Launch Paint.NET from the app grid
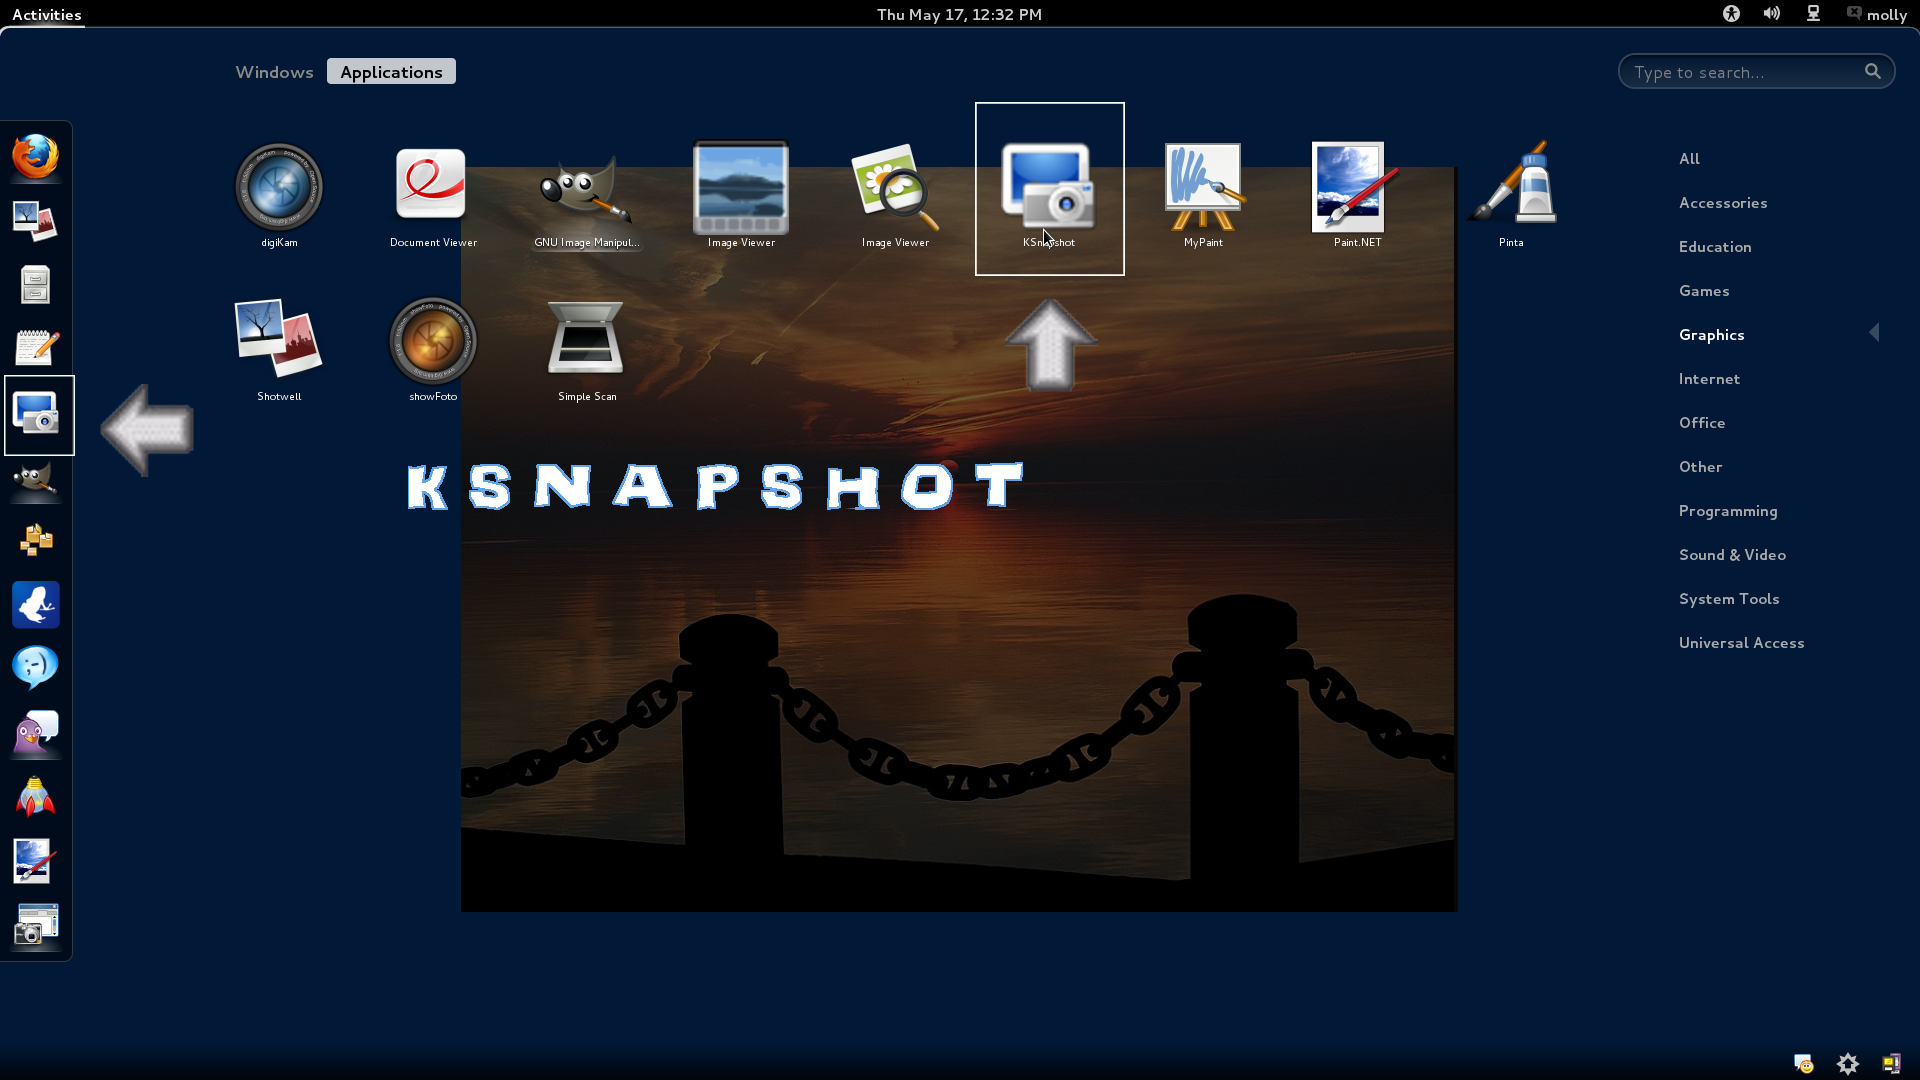Viewport: 1920px width, 1080px height. click(1357, 187)
